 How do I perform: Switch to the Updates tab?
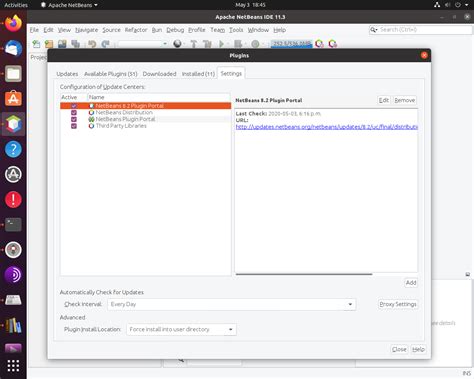(67, 74)
